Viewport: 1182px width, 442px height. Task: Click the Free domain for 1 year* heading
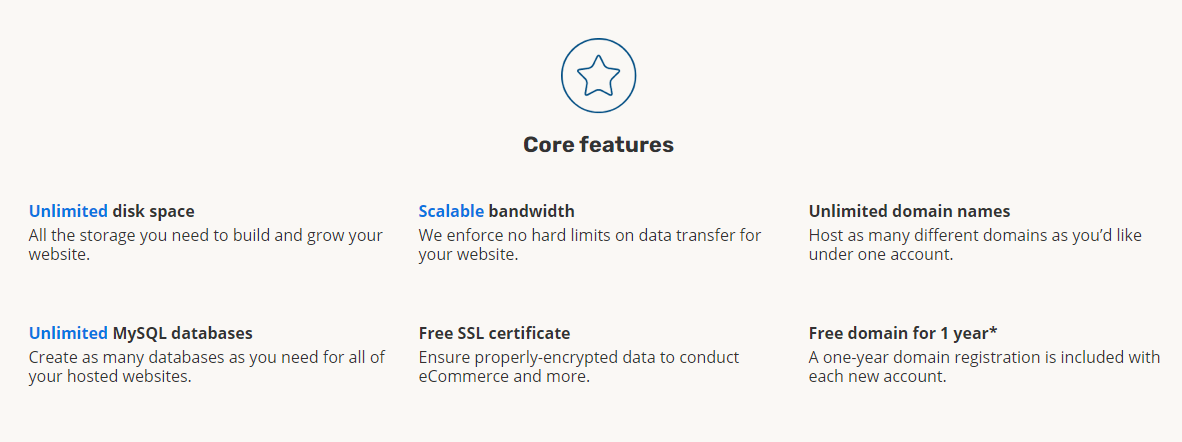[904, 333]
